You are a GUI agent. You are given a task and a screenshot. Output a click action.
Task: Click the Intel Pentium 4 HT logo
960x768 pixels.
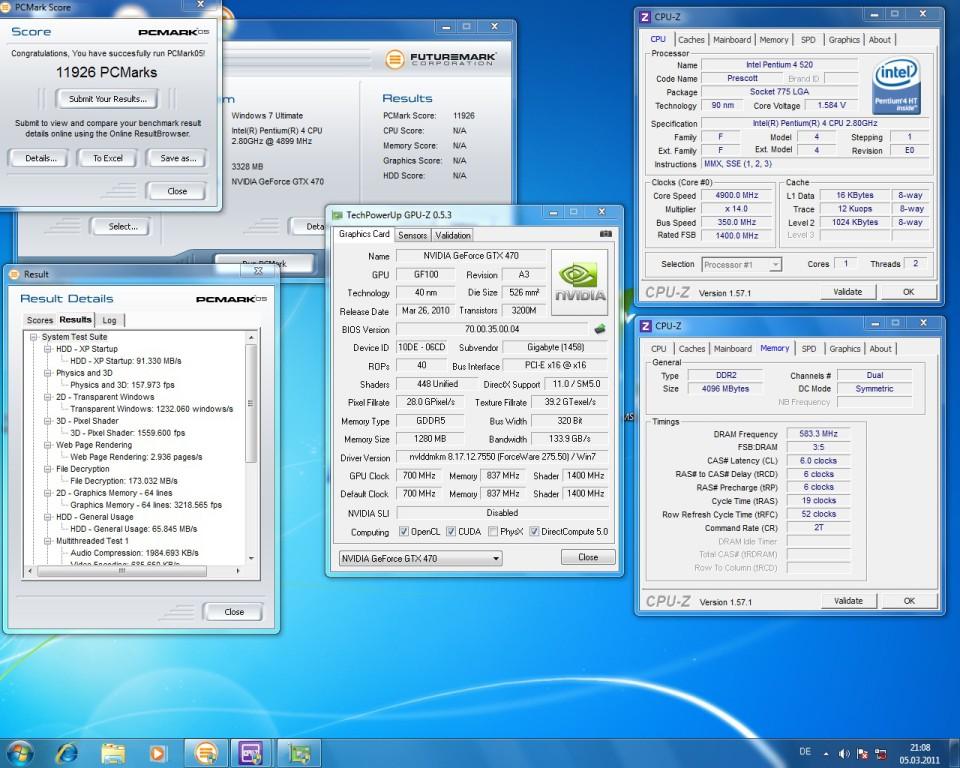(x=896, y=85)
